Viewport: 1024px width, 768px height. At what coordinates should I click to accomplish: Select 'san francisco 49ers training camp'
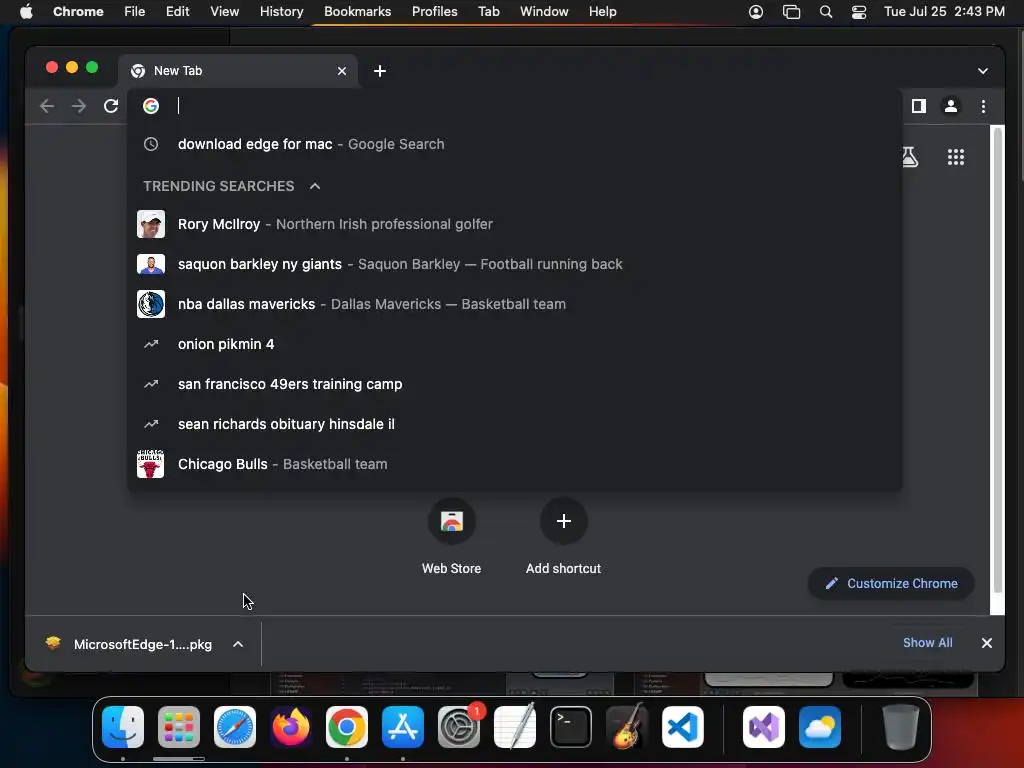515,384
